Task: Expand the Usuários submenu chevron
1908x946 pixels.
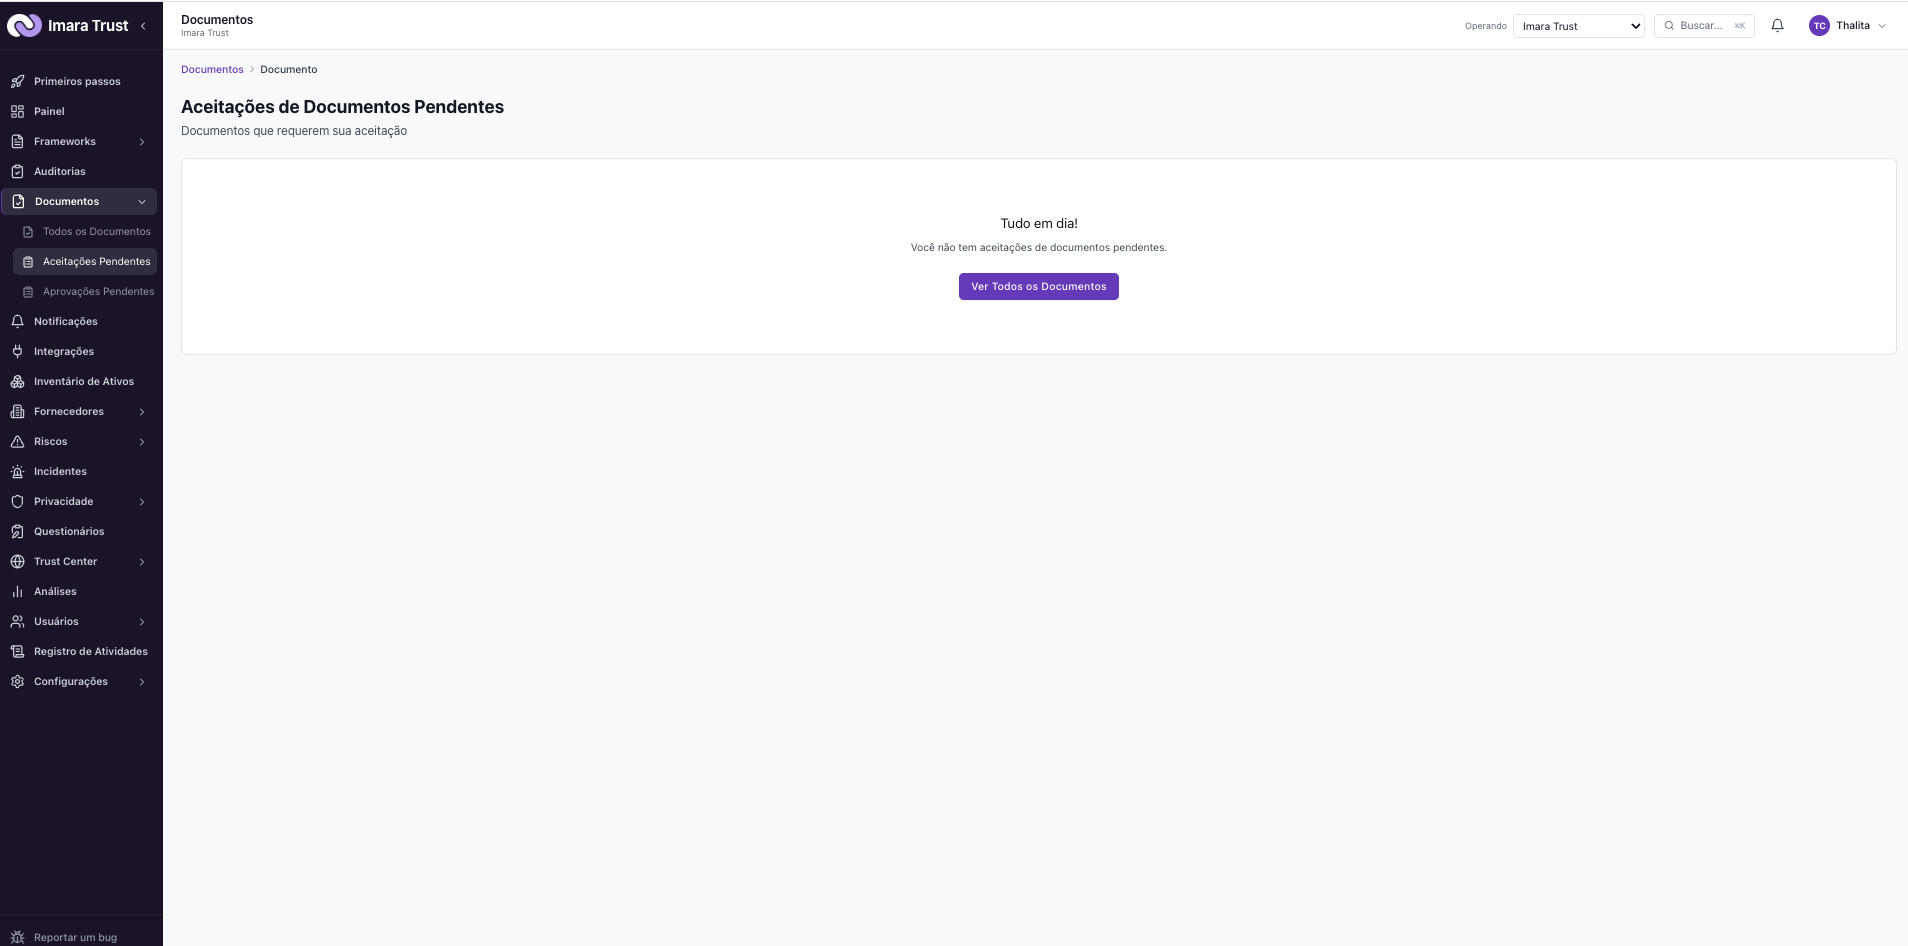Action: pyautogui.click(x=142, y=622)
